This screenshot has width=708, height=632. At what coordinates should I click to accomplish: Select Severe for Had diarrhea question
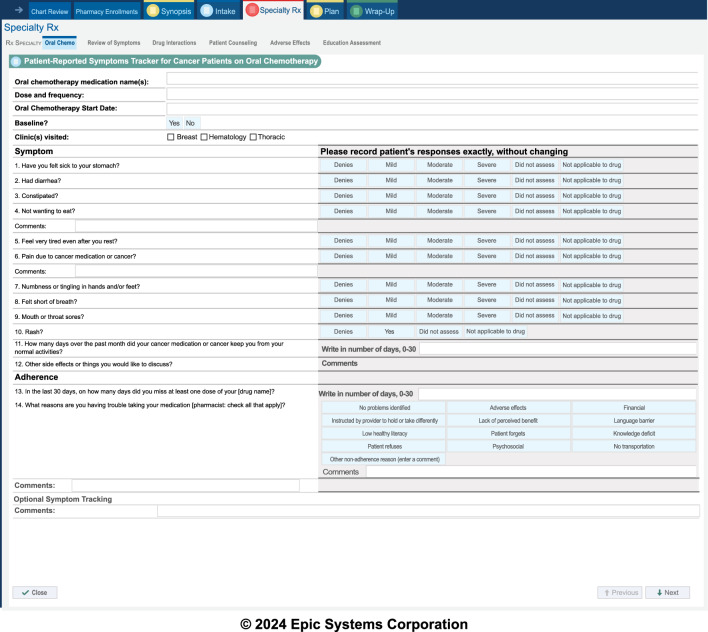[x=486, y=181]
